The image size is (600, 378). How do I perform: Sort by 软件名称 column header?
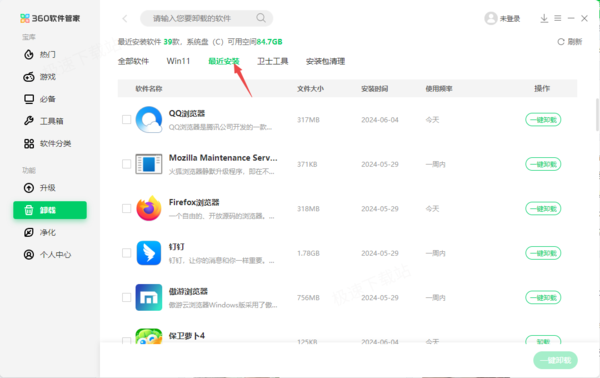pos(149,89)
